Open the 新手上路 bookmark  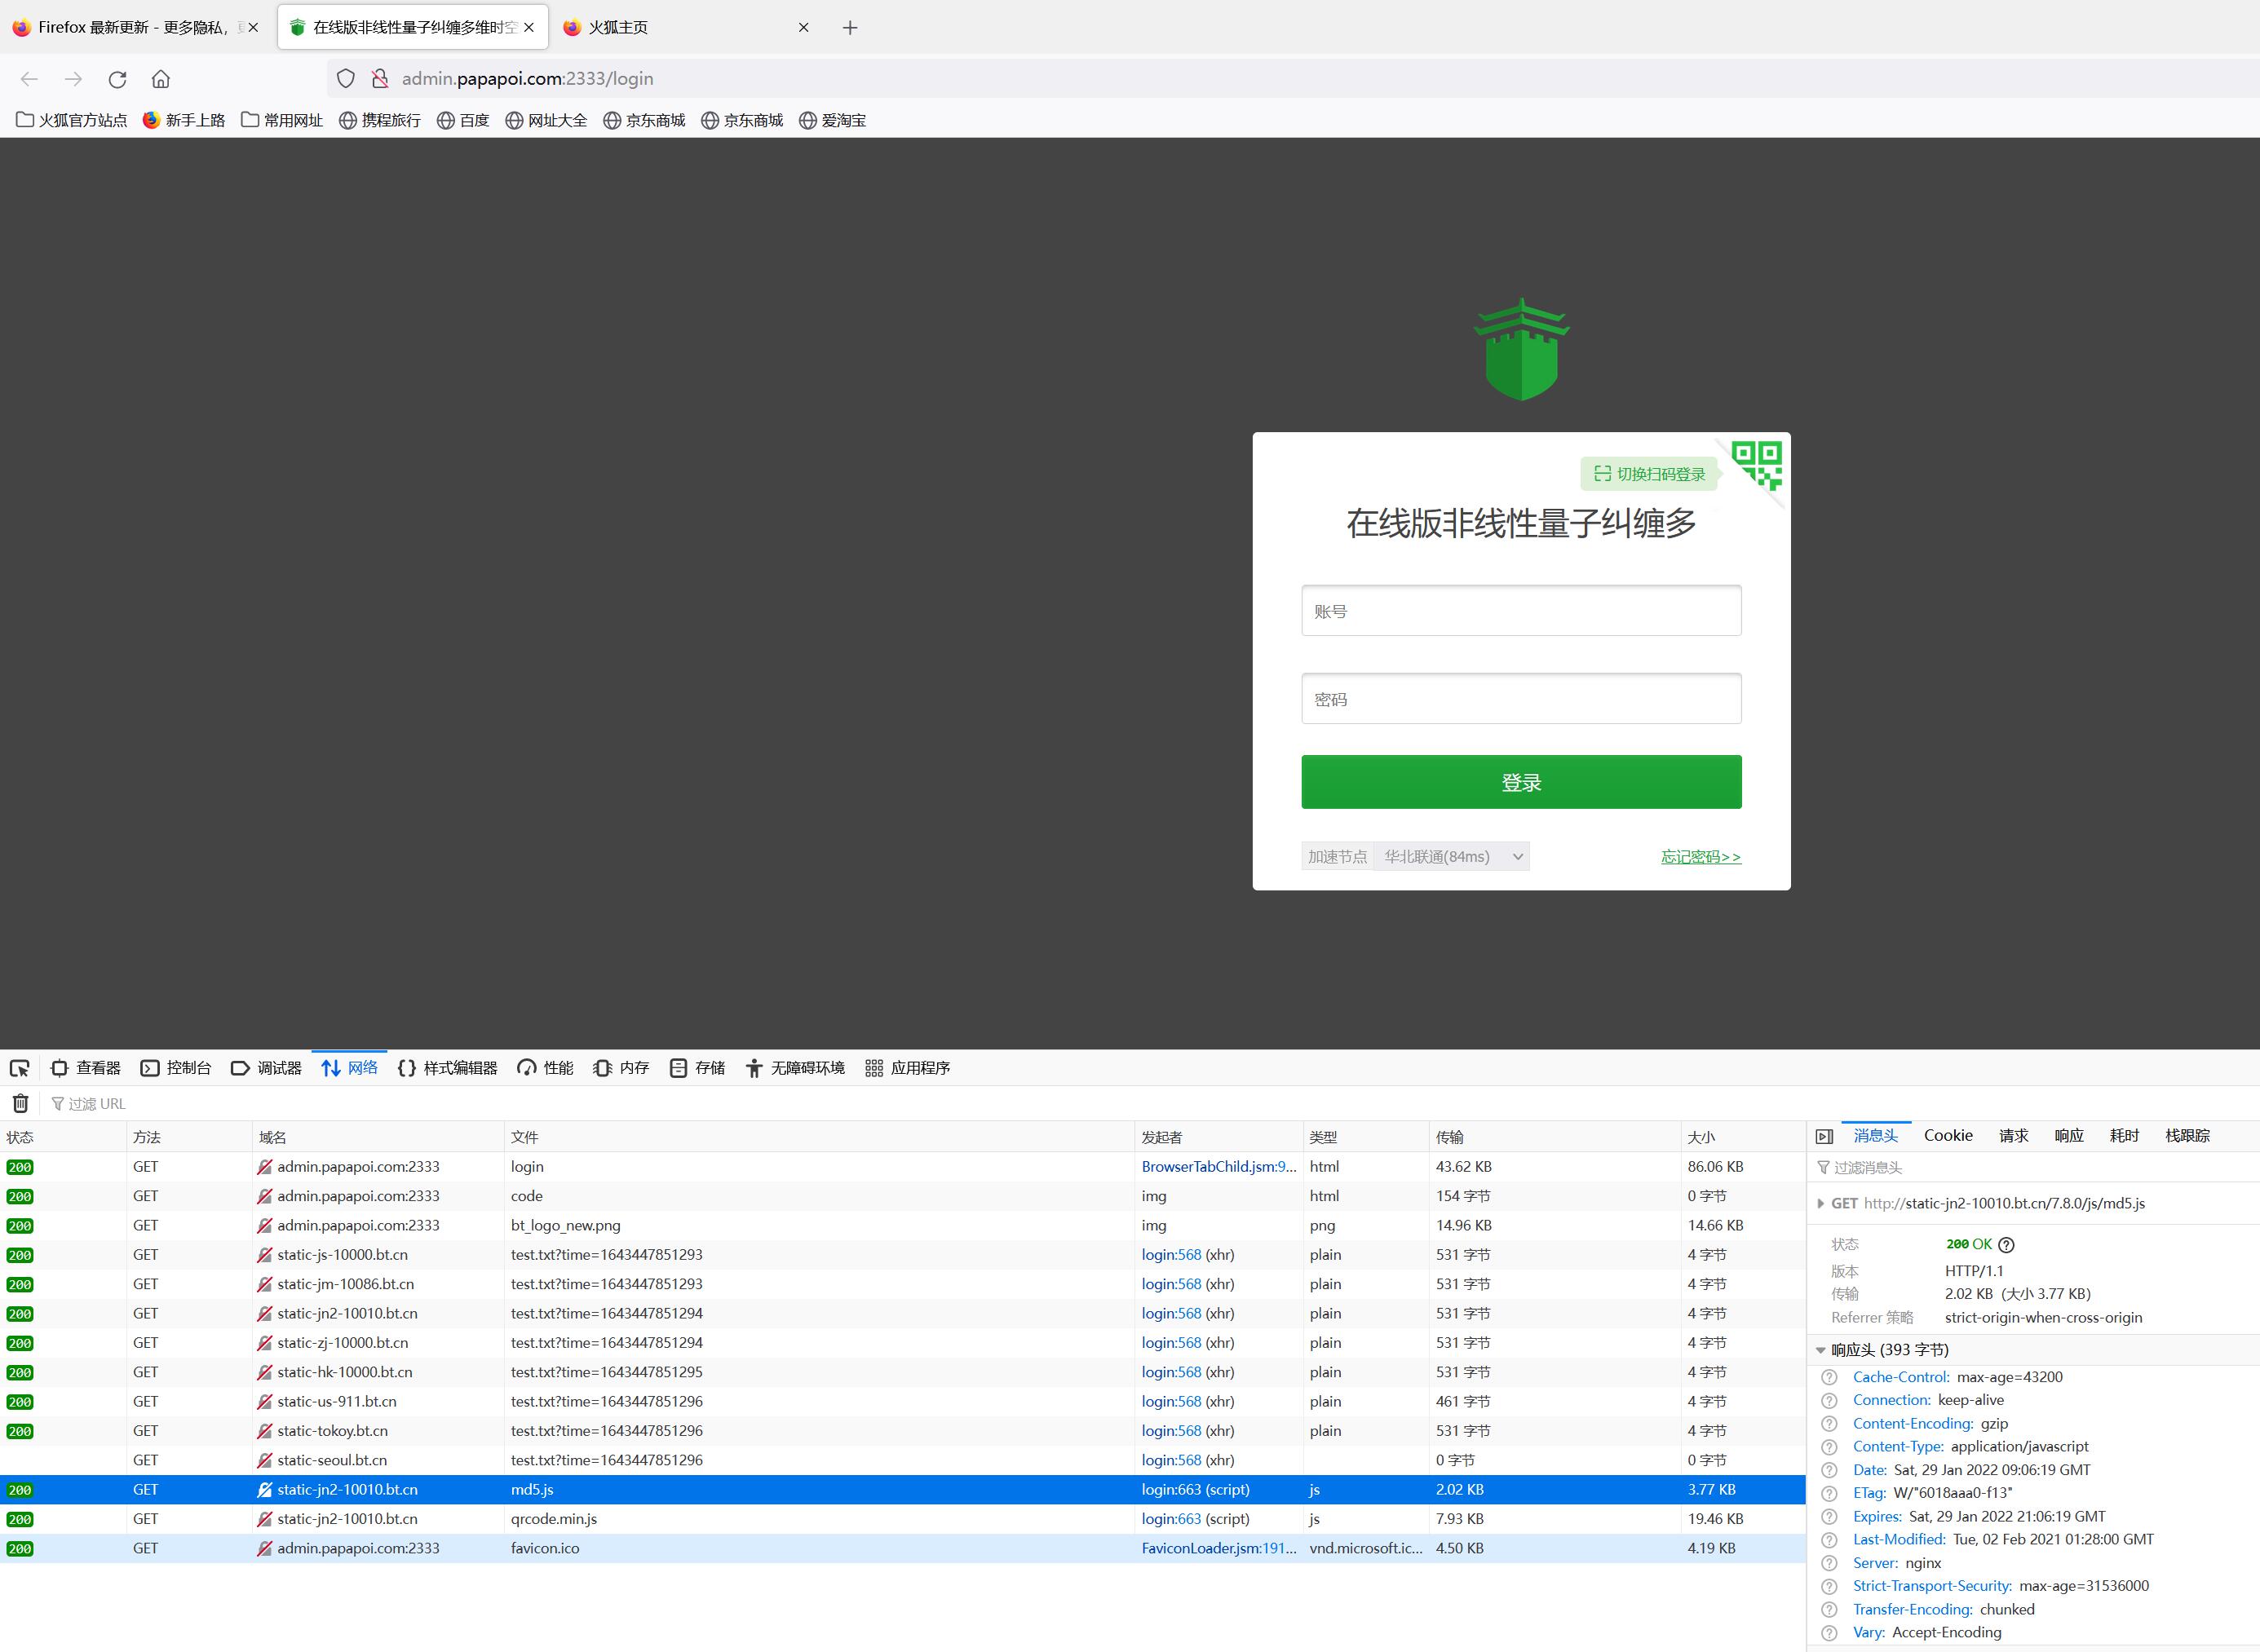point(184,120)
